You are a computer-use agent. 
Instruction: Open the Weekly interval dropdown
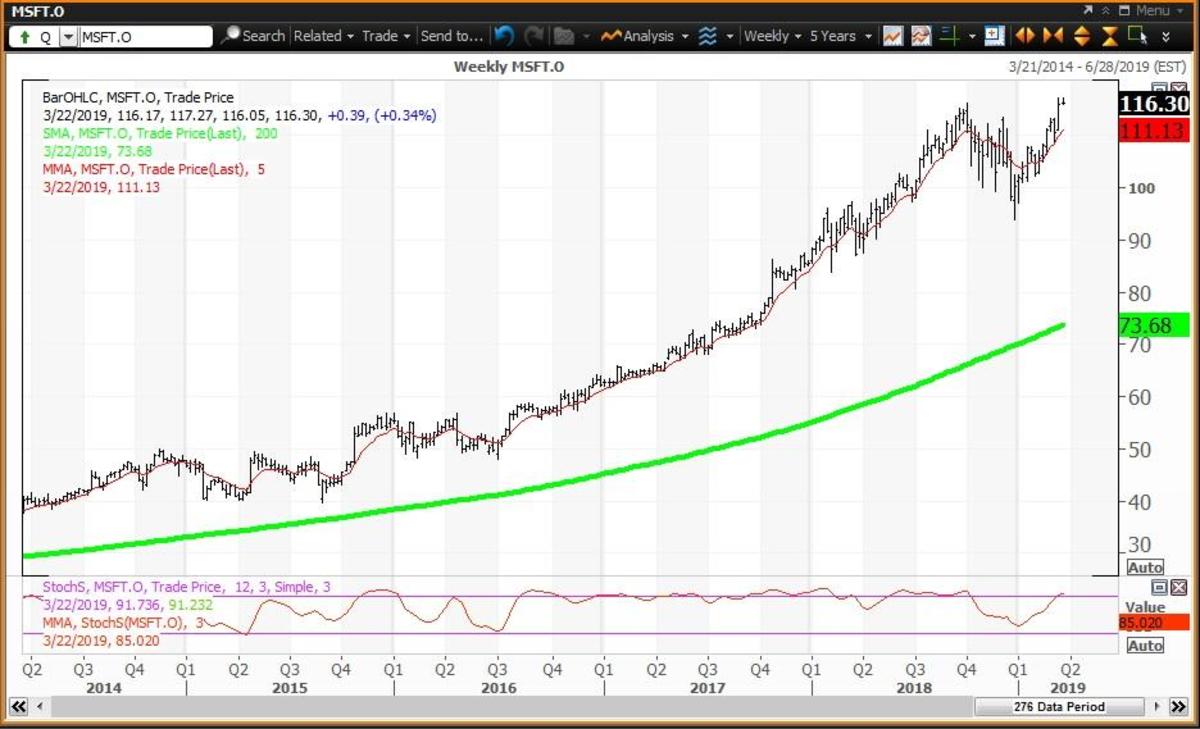(x=773, y=36)
